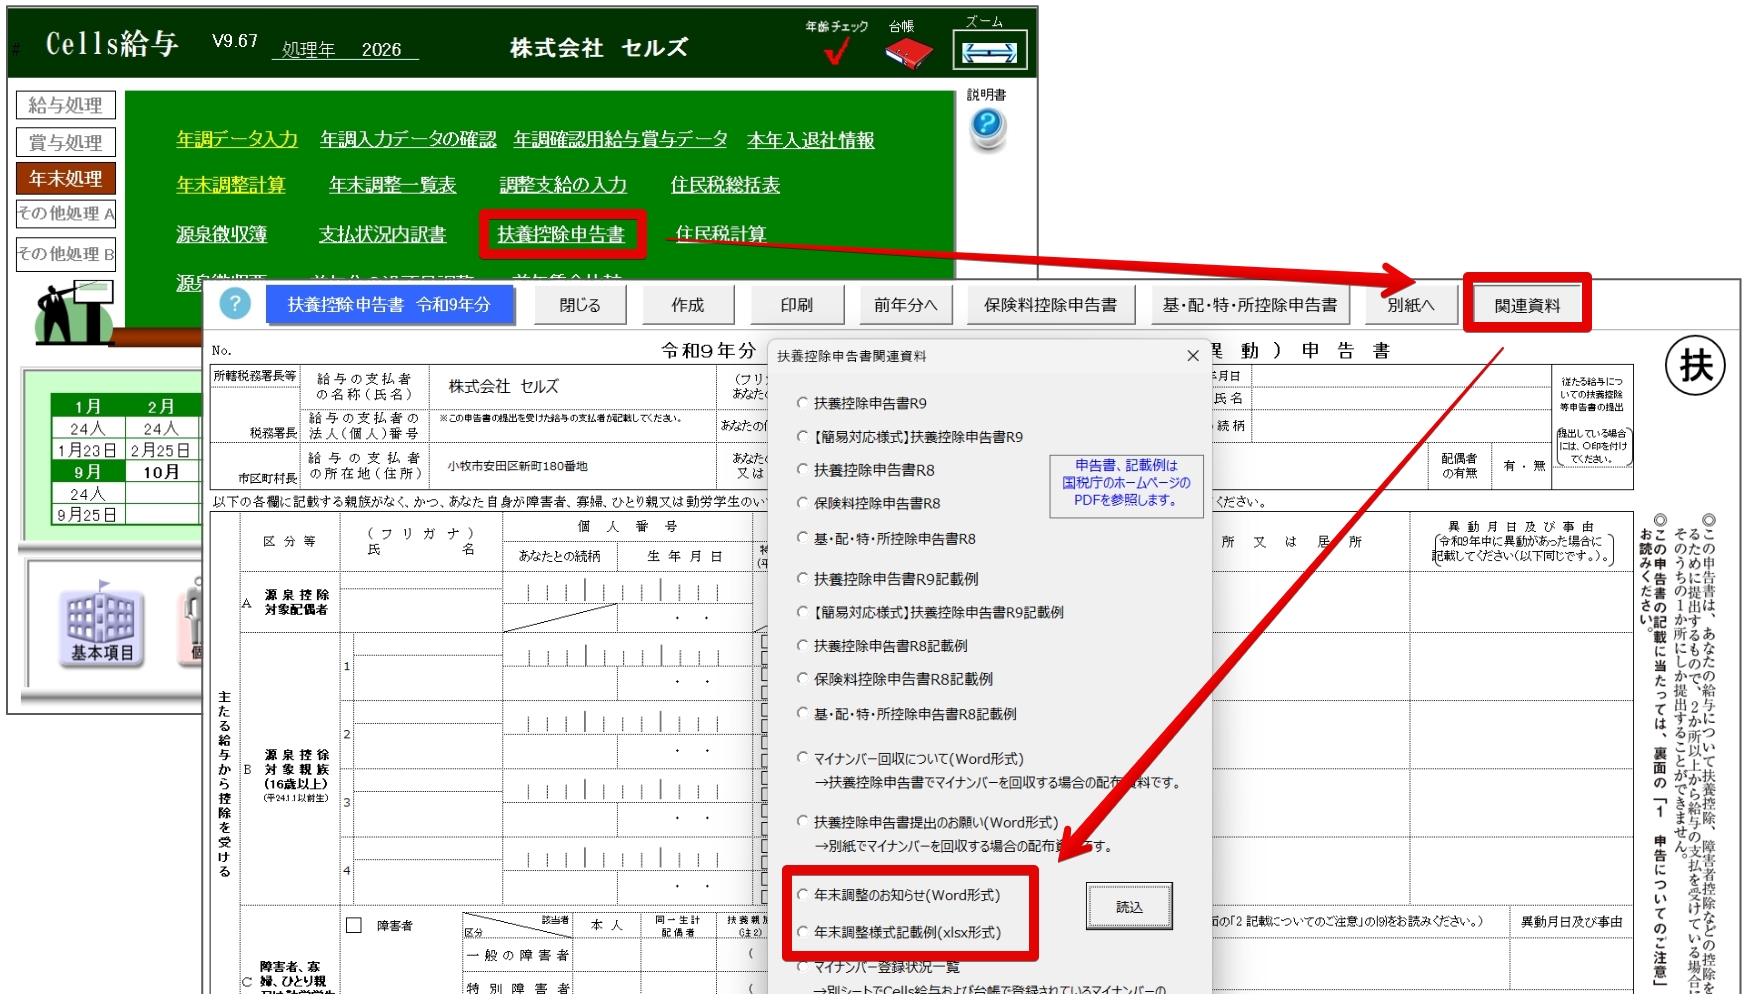Open 基・配・特・所控除申告書 button
This screenshot has width=1747, height=994.
[1250, 305]
